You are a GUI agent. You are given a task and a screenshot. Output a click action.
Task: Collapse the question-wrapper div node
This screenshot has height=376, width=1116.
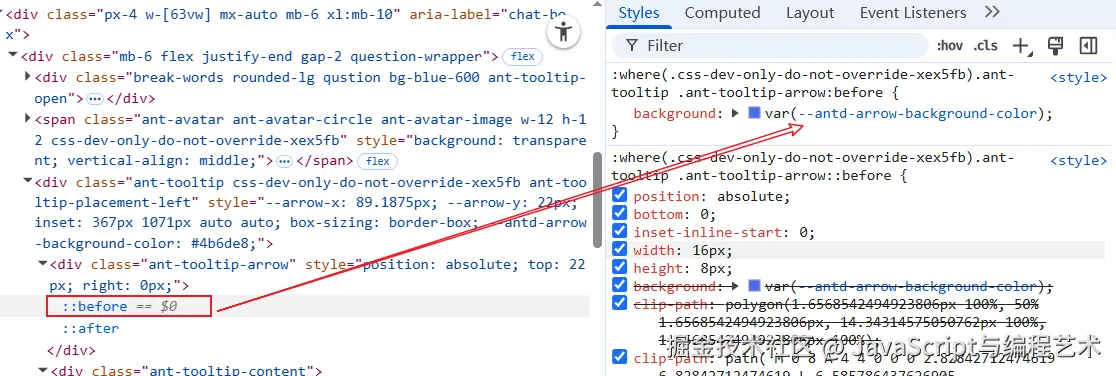coord(13,56)
